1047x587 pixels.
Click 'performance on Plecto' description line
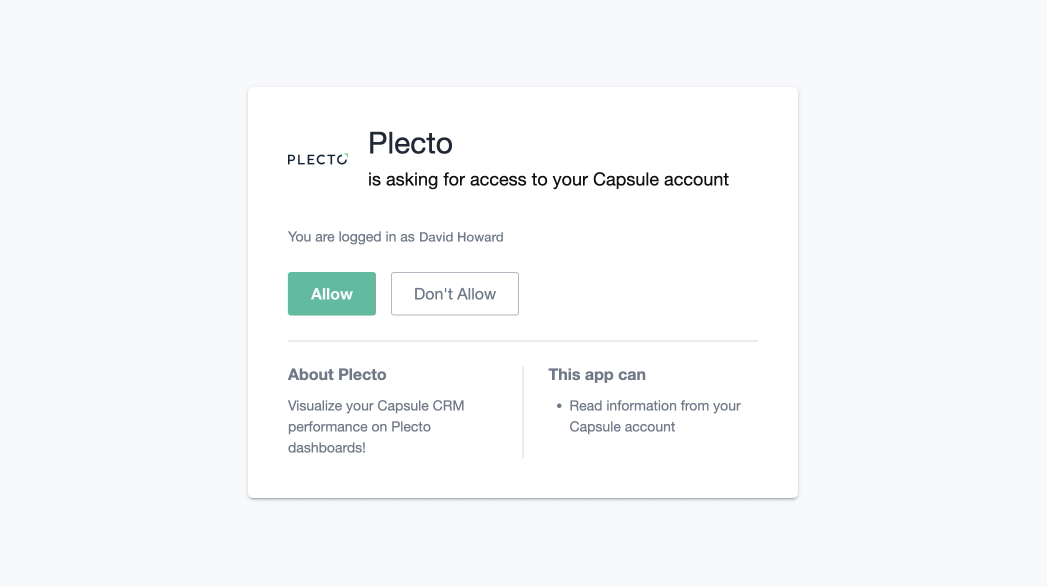[x=359, y=427]
